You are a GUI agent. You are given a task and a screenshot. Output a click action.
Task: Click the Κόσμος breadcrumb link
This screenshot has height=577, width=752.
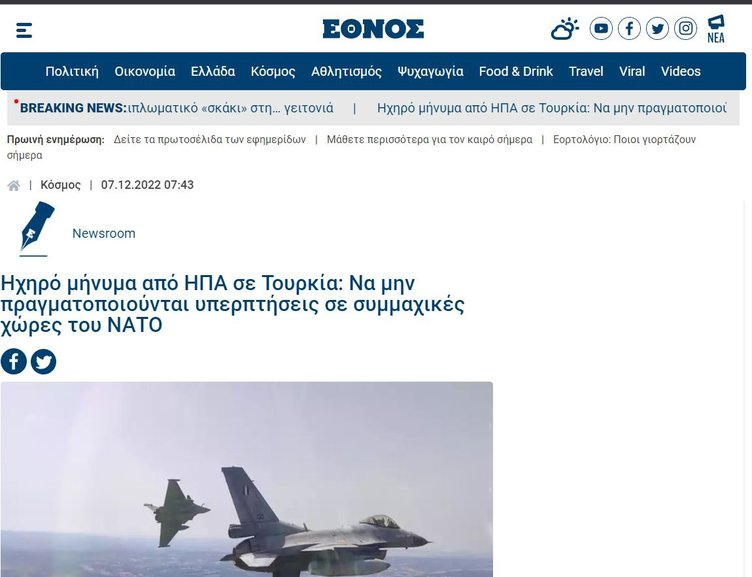point(60,185)
